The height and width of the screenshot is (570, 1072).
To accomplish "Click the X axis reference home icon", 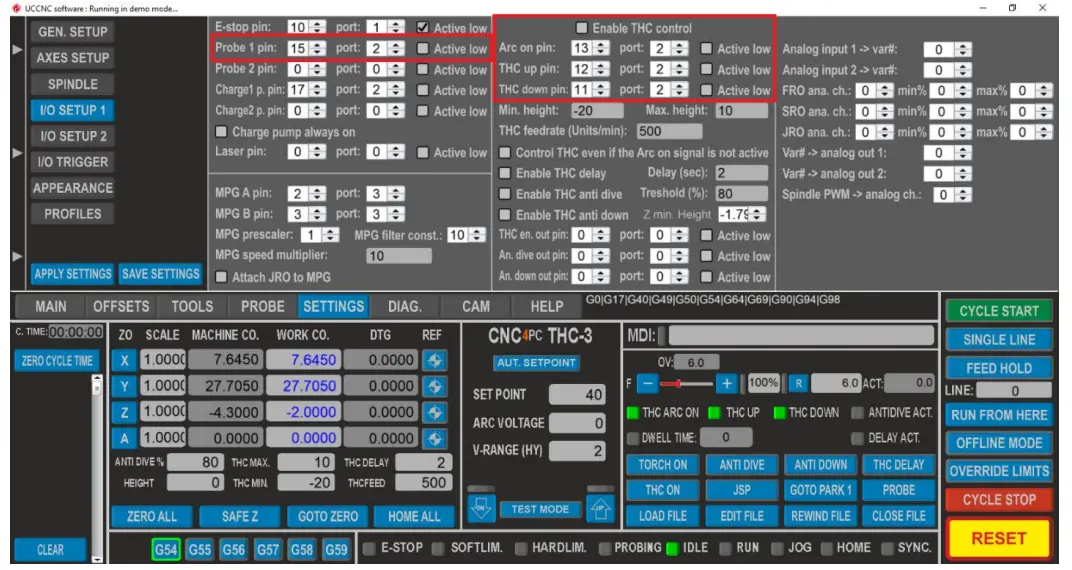I will tap(434, 360).
